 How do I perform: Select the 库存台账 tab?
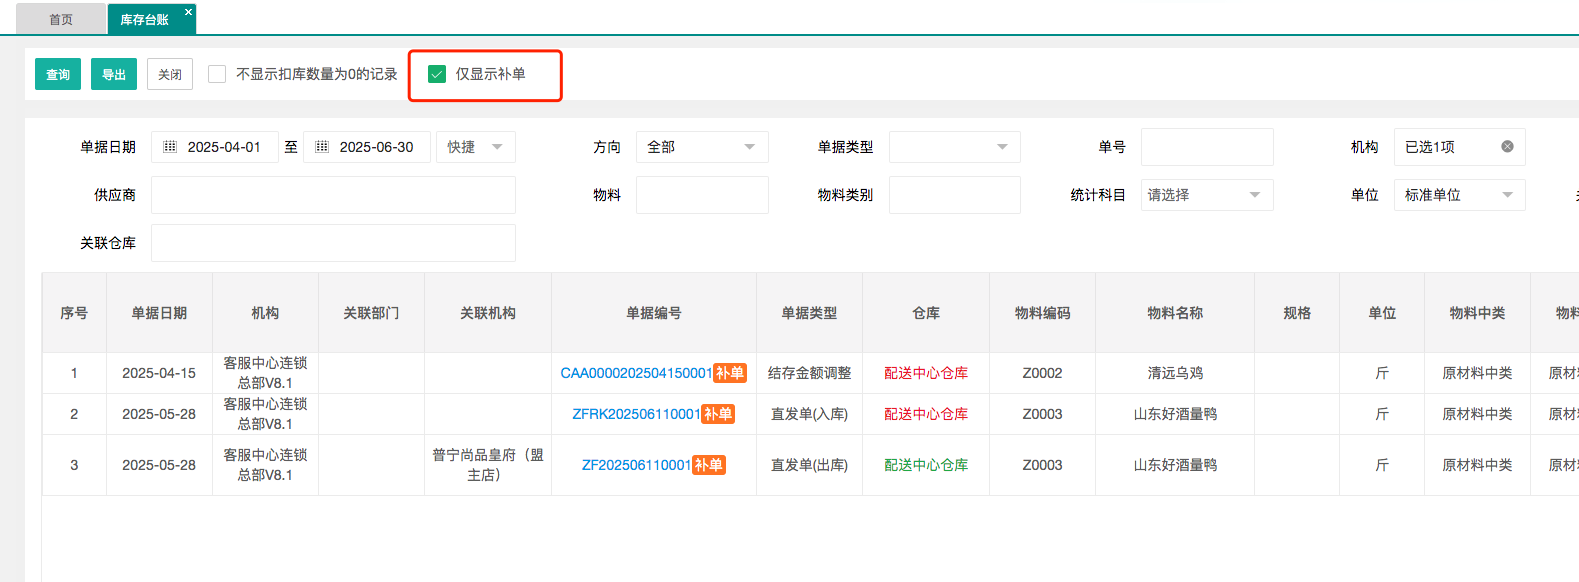point(144,19)
